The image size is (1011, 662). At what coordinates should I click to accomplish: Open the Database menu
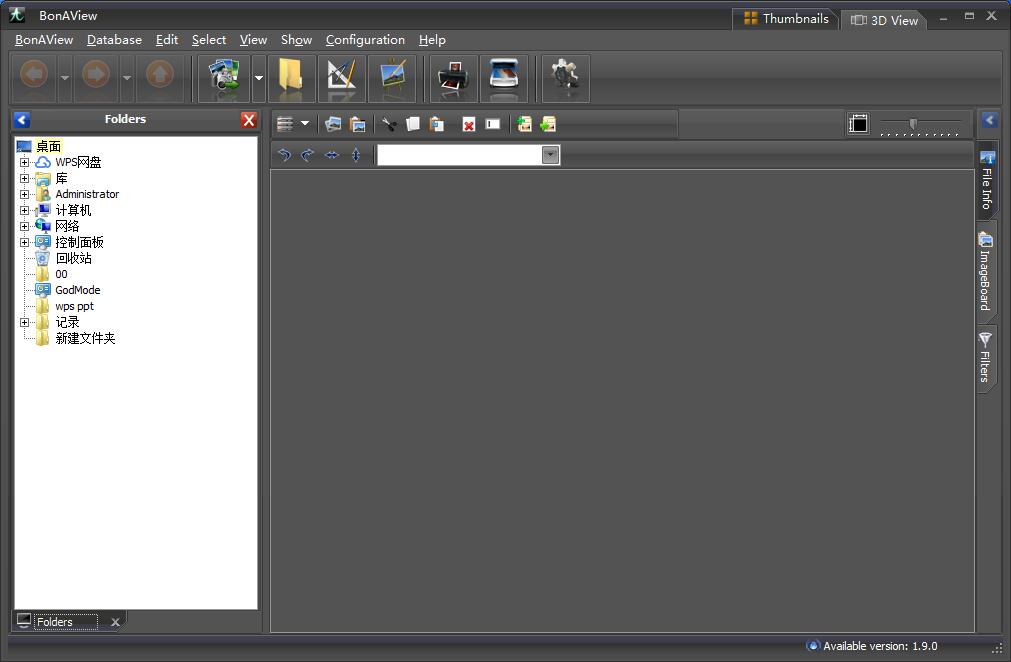pyautogui.click(x=114, y=40)
